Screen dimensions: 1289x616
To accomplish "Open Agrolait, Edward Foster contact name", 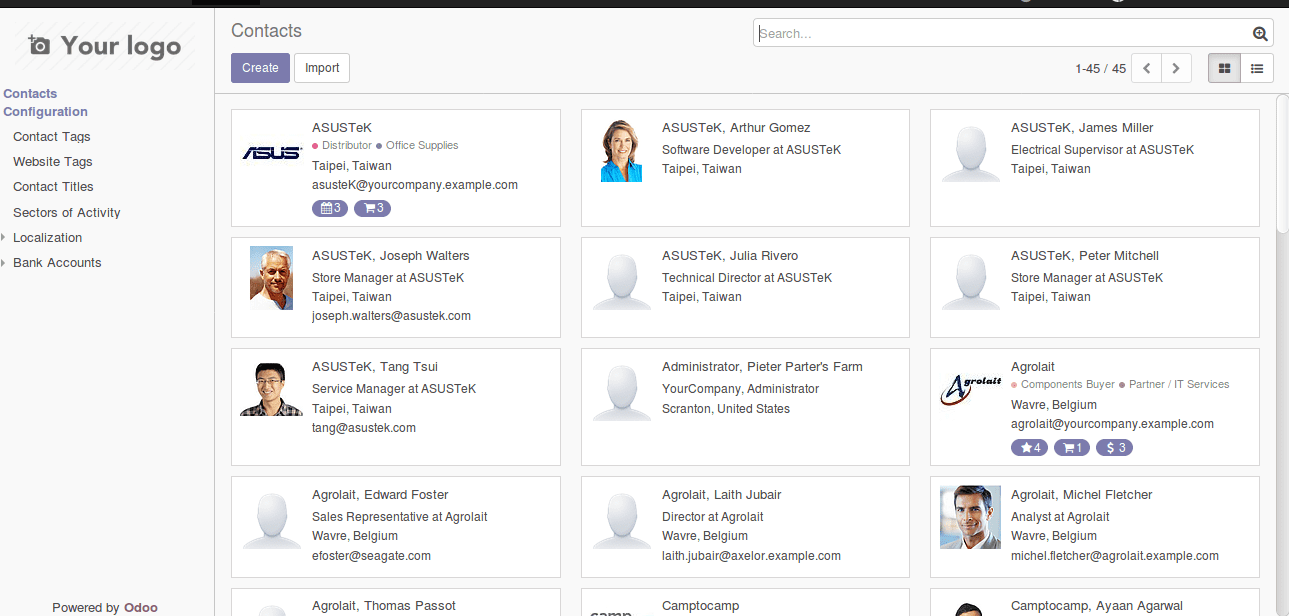I will [x=380, y=495].
